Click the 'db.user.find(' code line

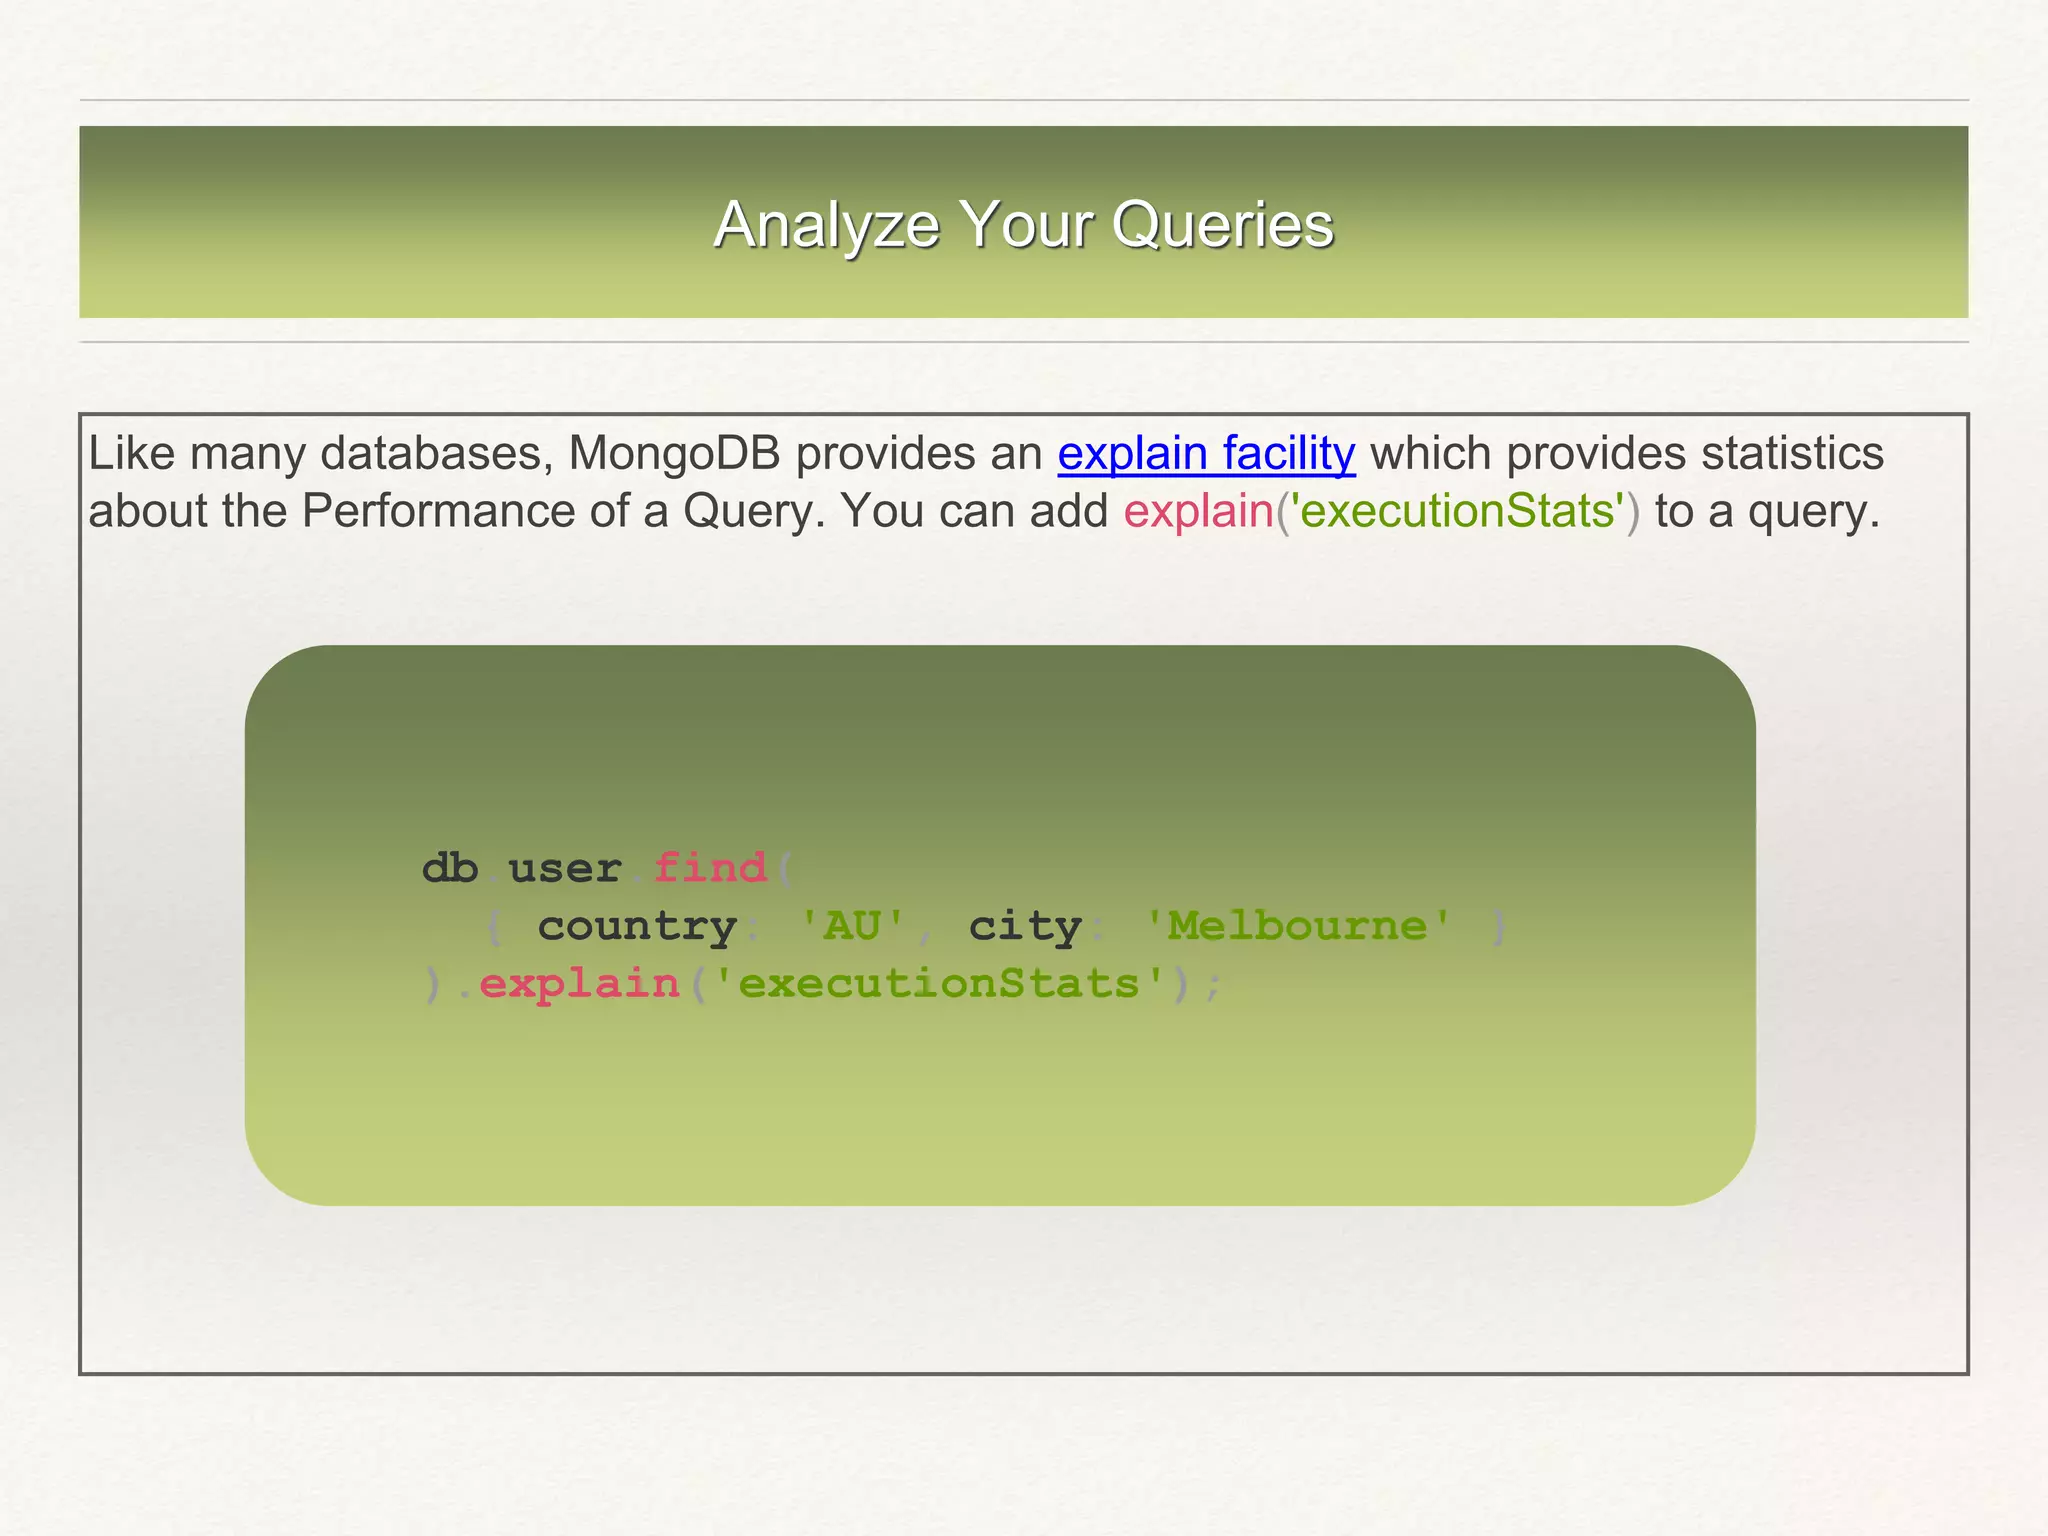pos(608,867)
